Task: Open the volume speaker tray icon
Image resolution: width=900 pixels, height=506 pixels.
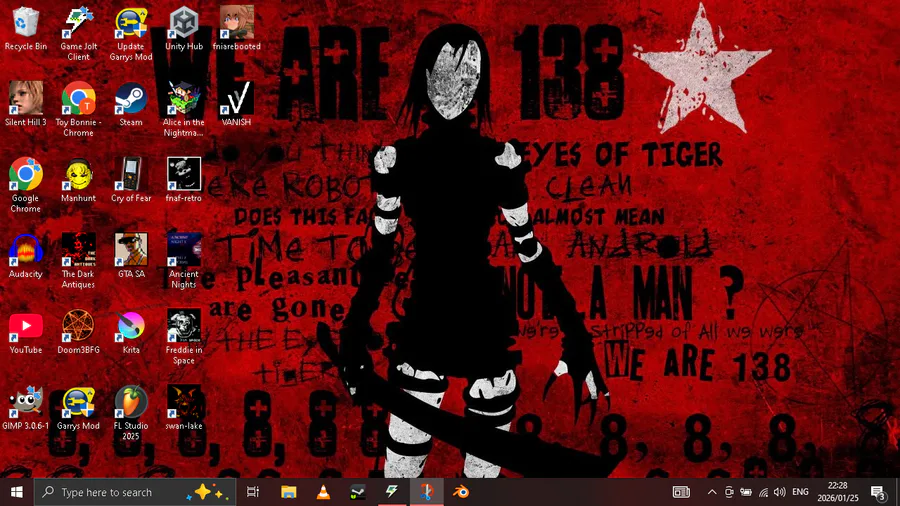Action: (779, 492)
